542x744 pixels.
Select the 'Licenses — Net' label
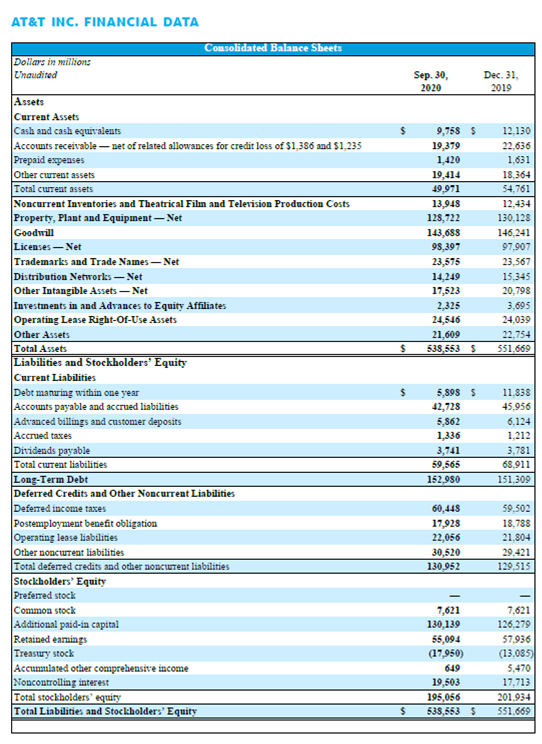[47, 247]
